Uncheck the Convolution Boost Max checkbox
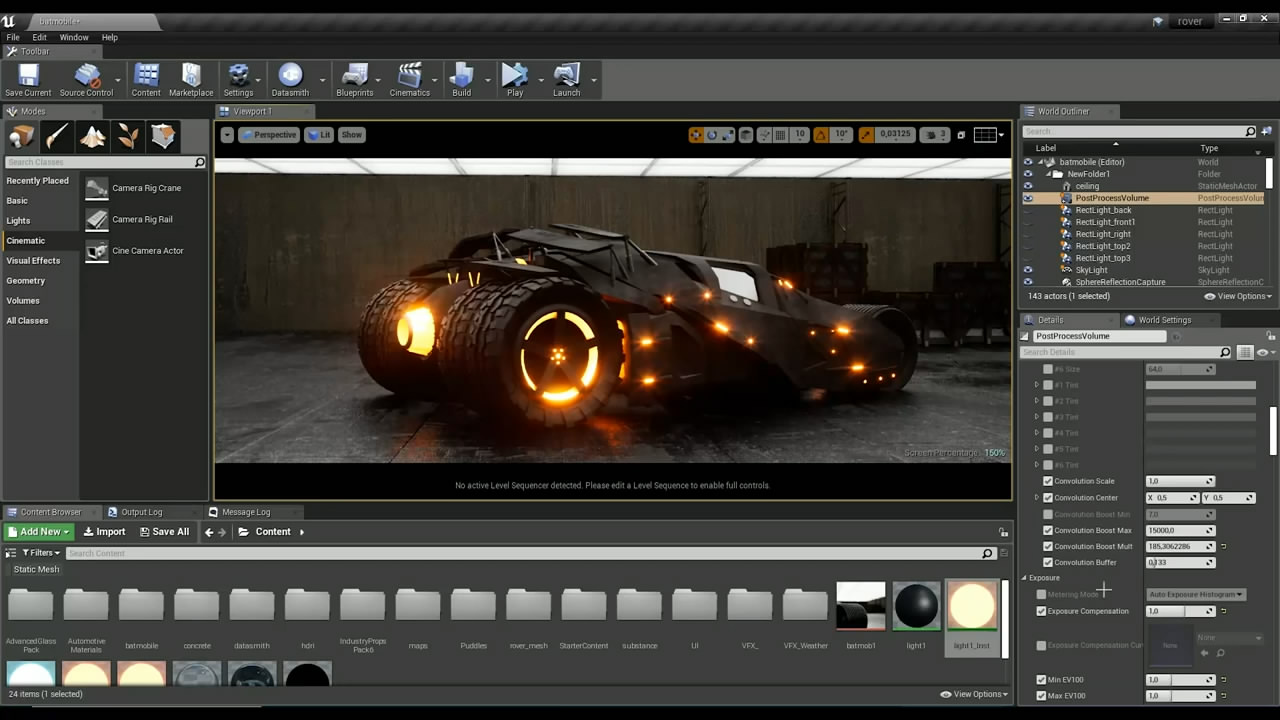The height and width of the screenshot is (720, 1280). point(1048,530)
